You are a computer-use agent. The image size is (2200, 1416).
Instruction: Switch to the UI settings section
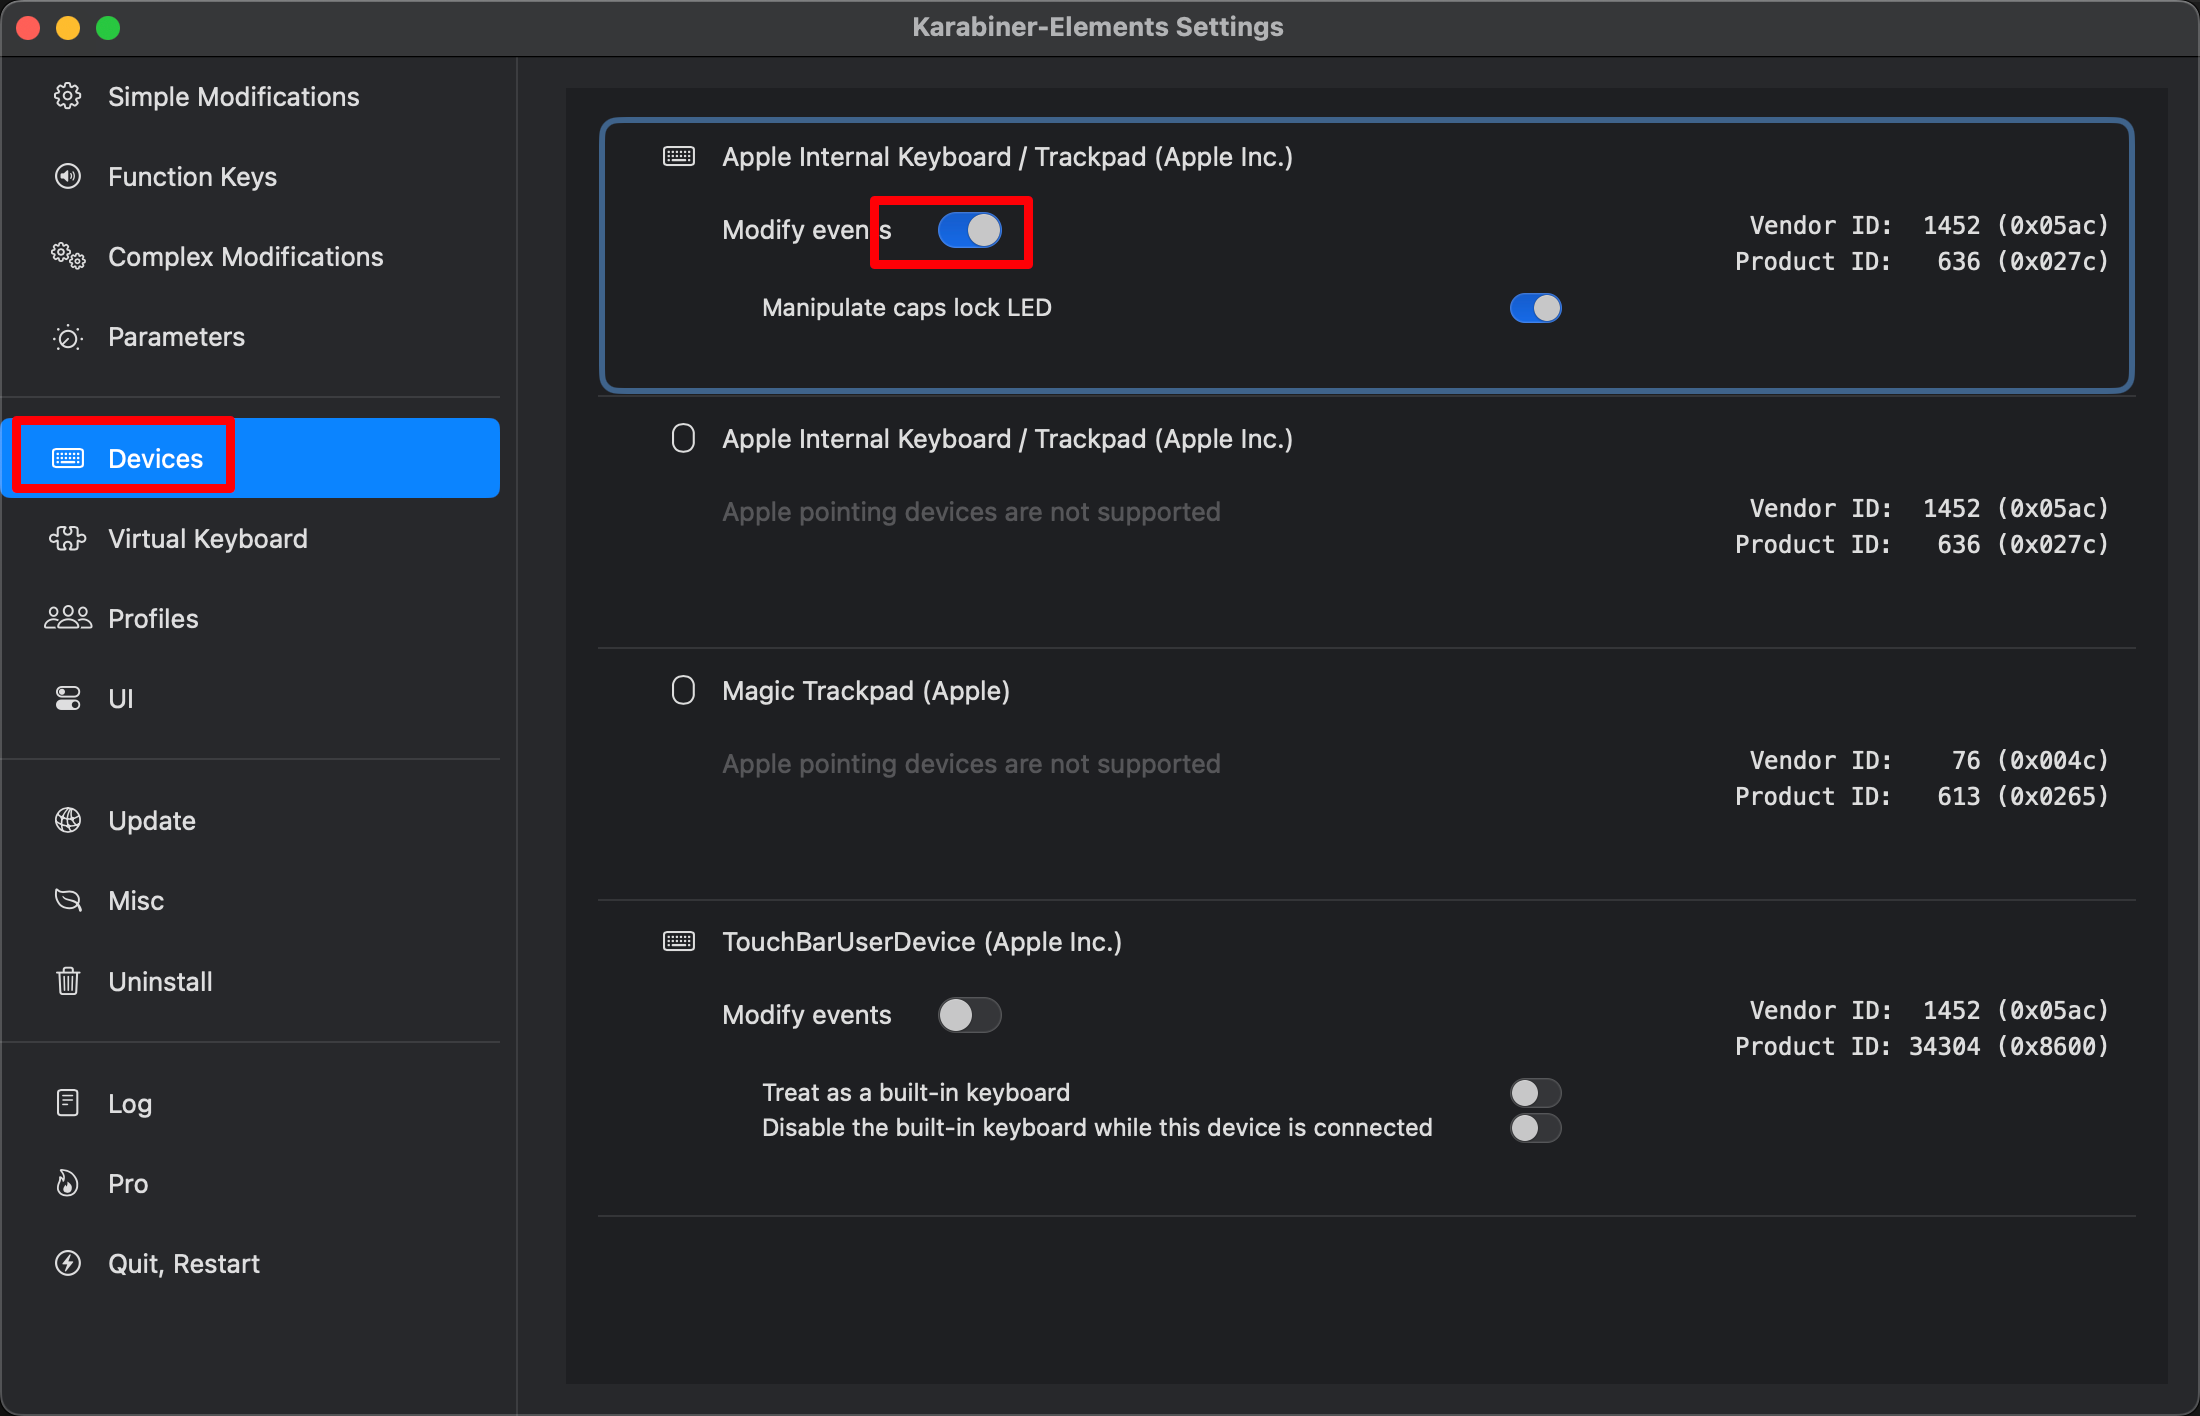tap(120, 699)
